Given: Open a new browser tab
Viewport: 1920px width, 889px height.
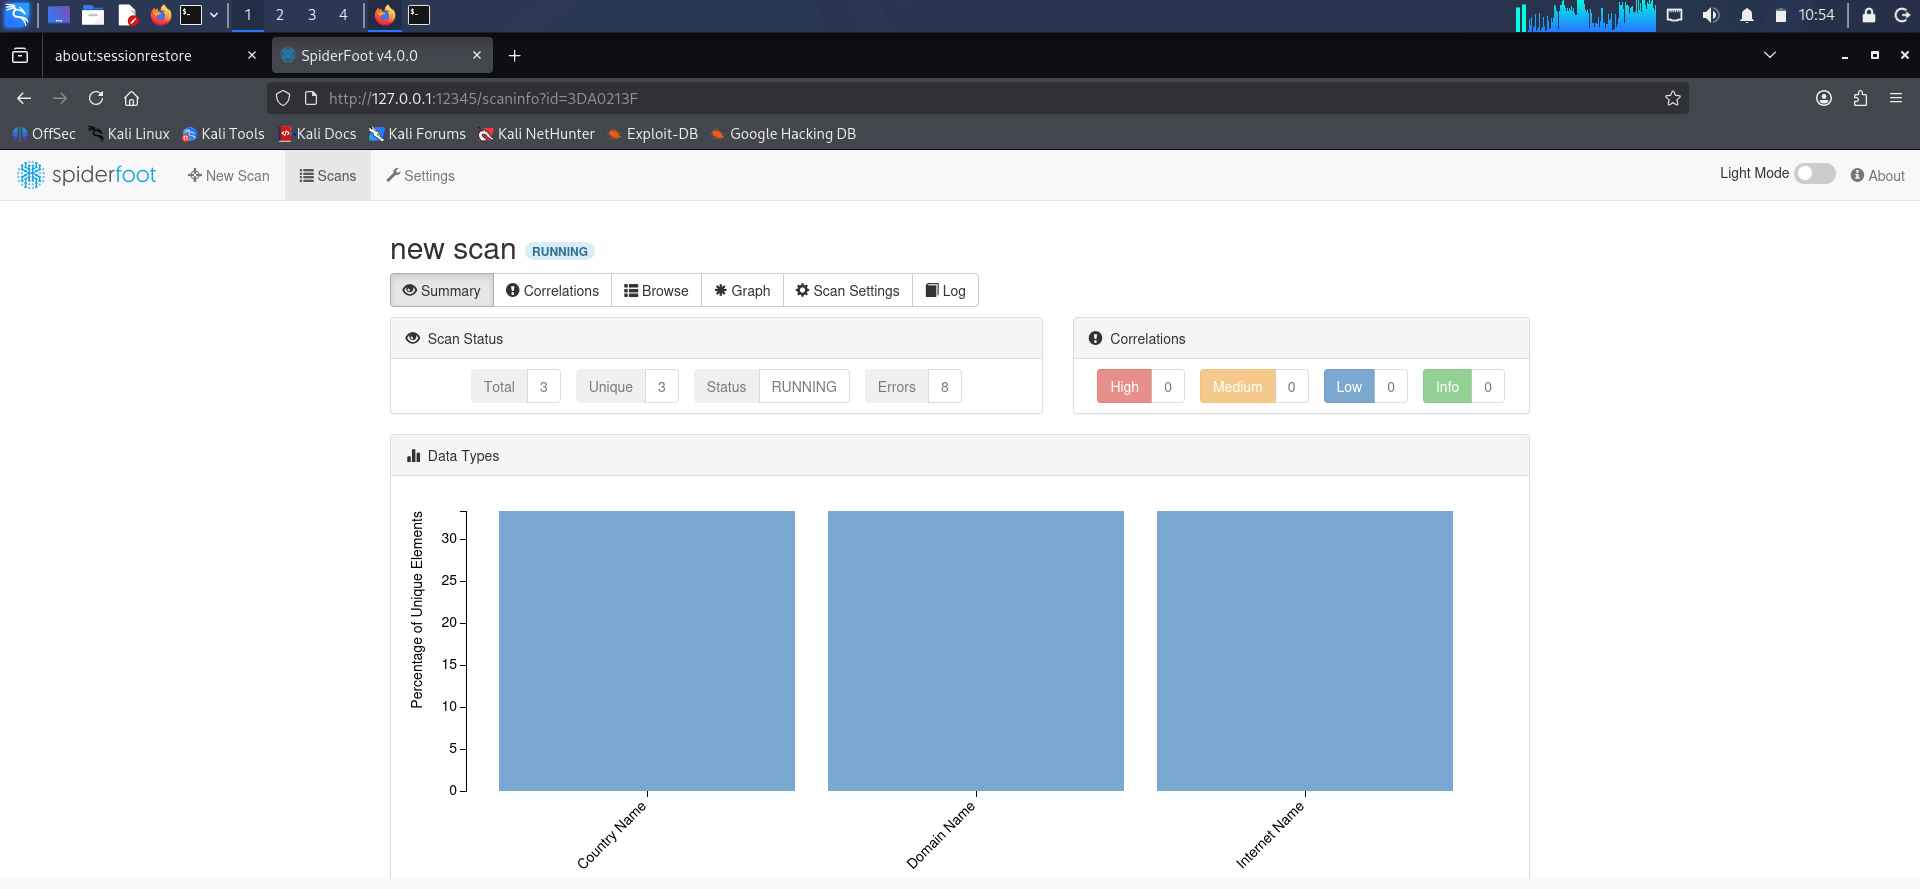Looking at the screenshot, I should [x=514, y=56].
